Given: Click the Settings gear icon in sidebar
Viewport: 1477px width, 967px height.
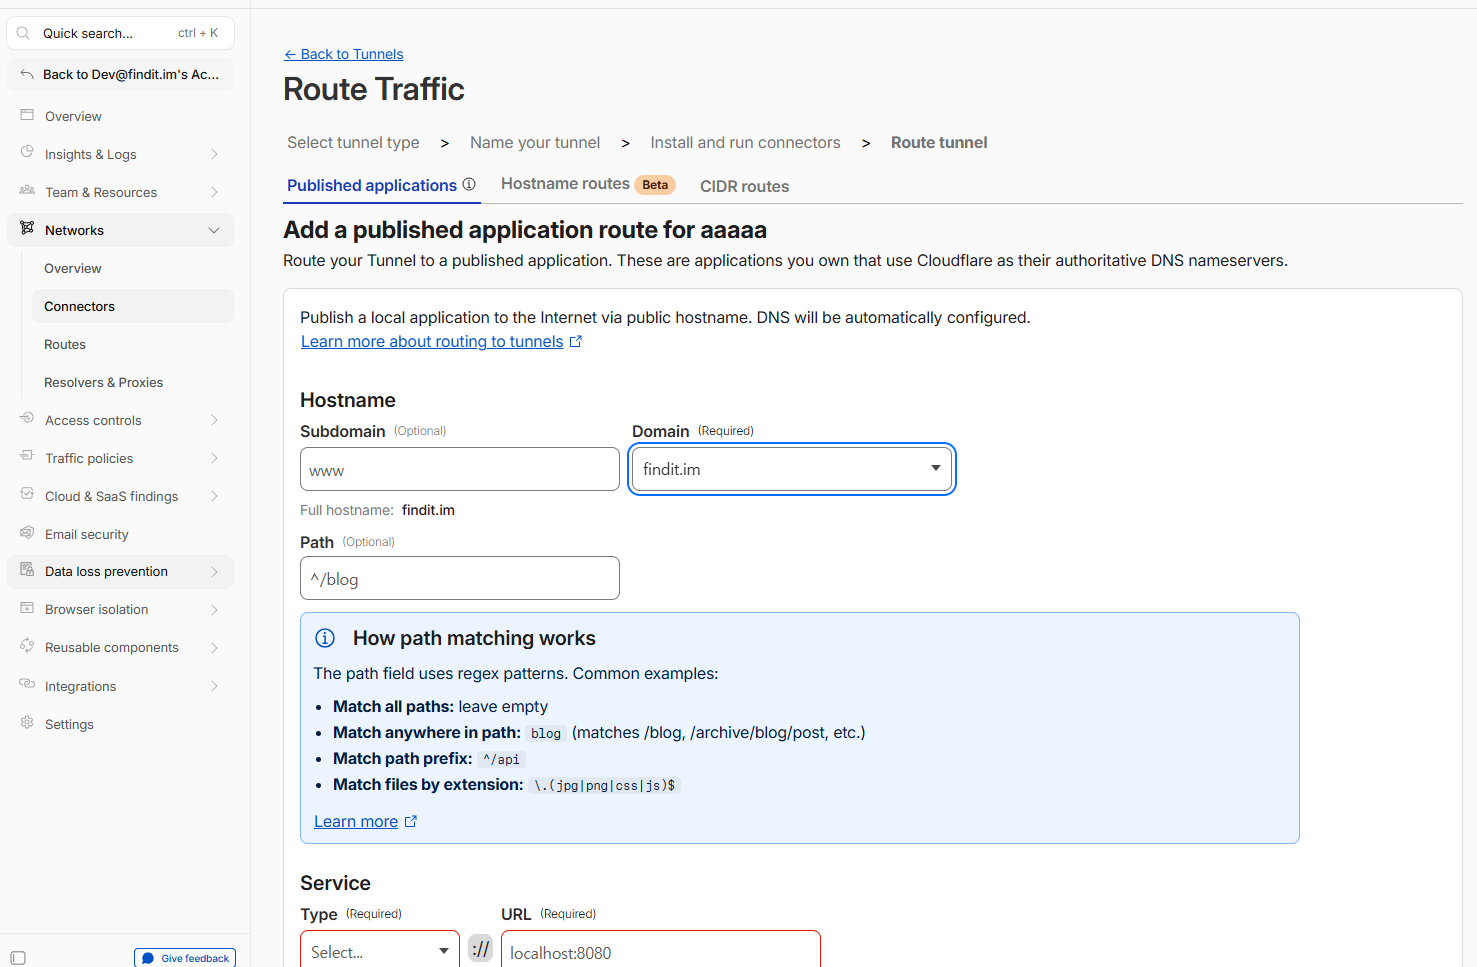Looking at the screenshot, I should coord(27,723).
